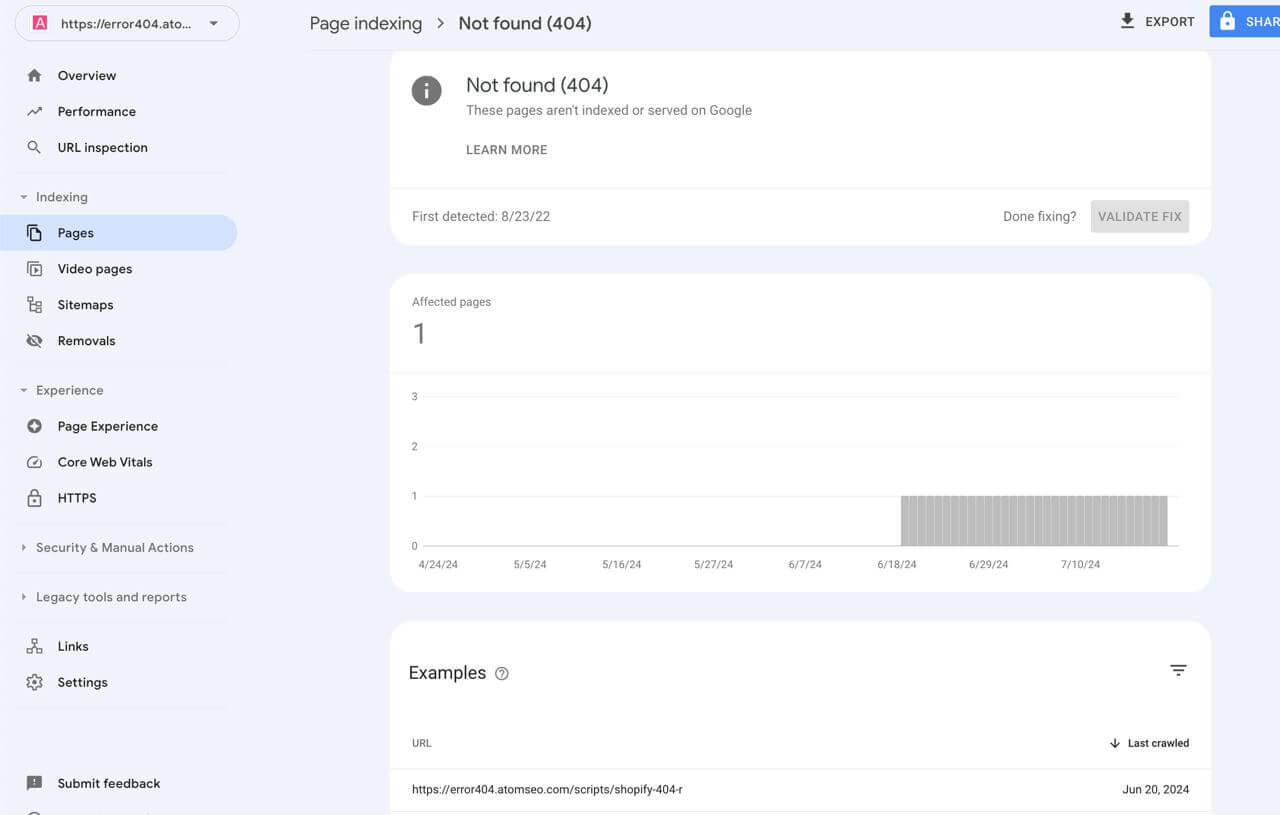Click the URL inspection magnifier icon
The width and height of the screenshot is (1280, 815).
pyautogui.click(x=34, y=148)
